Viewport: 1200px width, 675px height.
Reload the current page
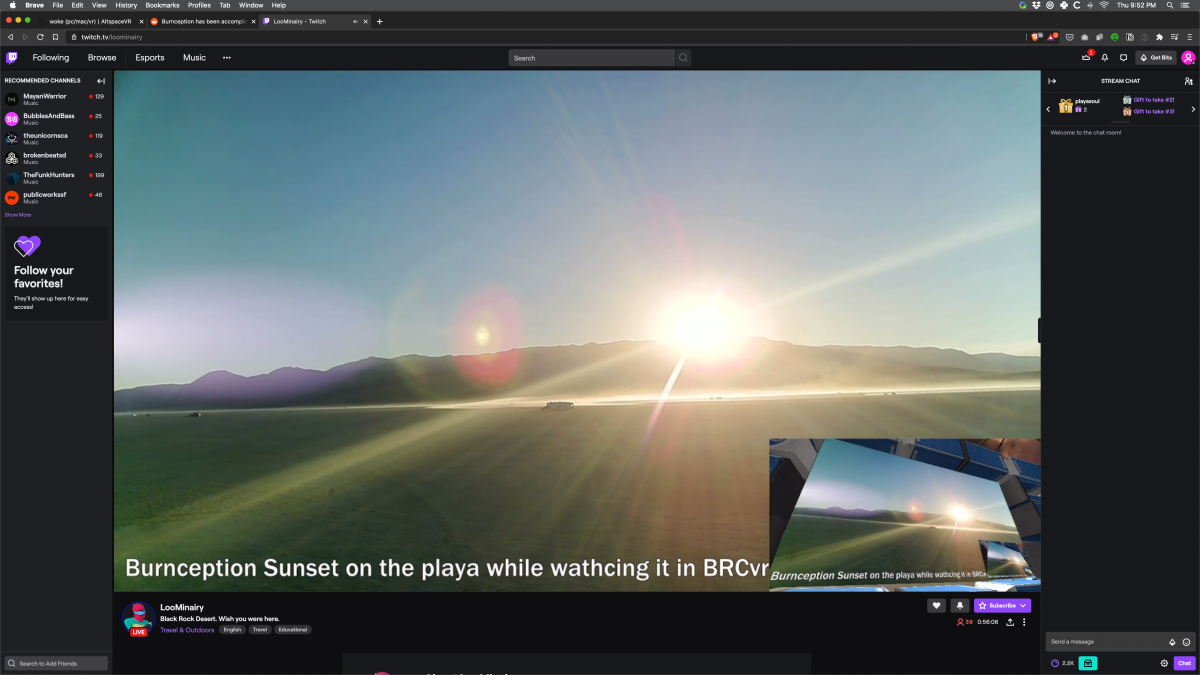pos(40,37)
